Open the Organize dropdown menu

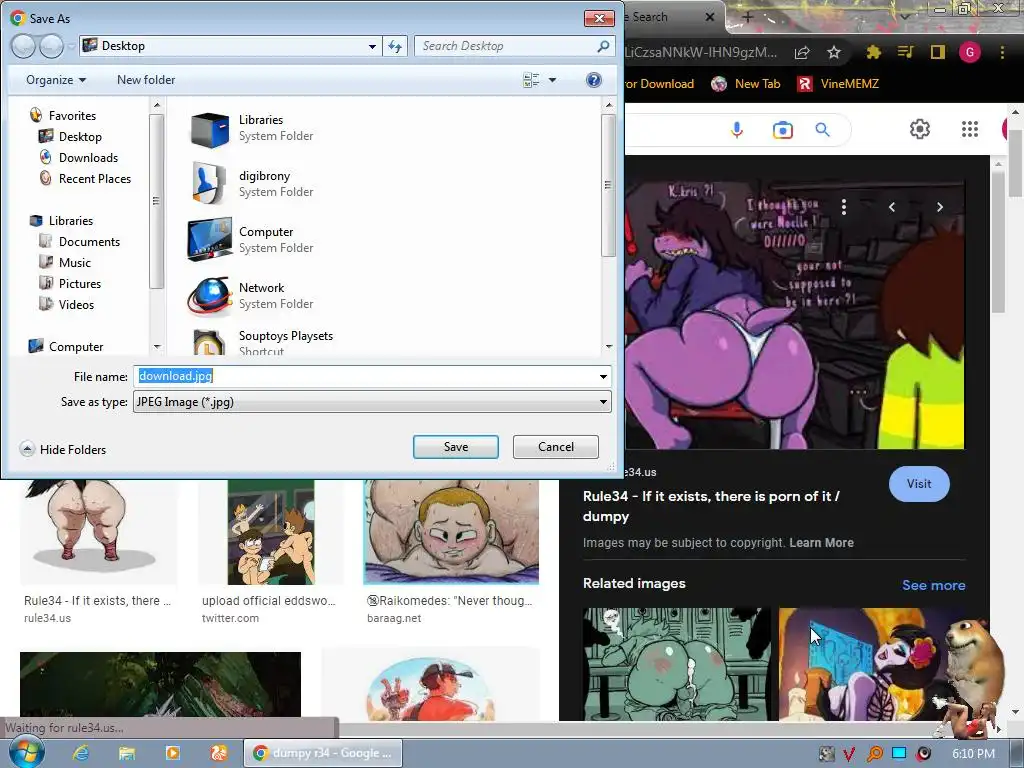[56, 80]
